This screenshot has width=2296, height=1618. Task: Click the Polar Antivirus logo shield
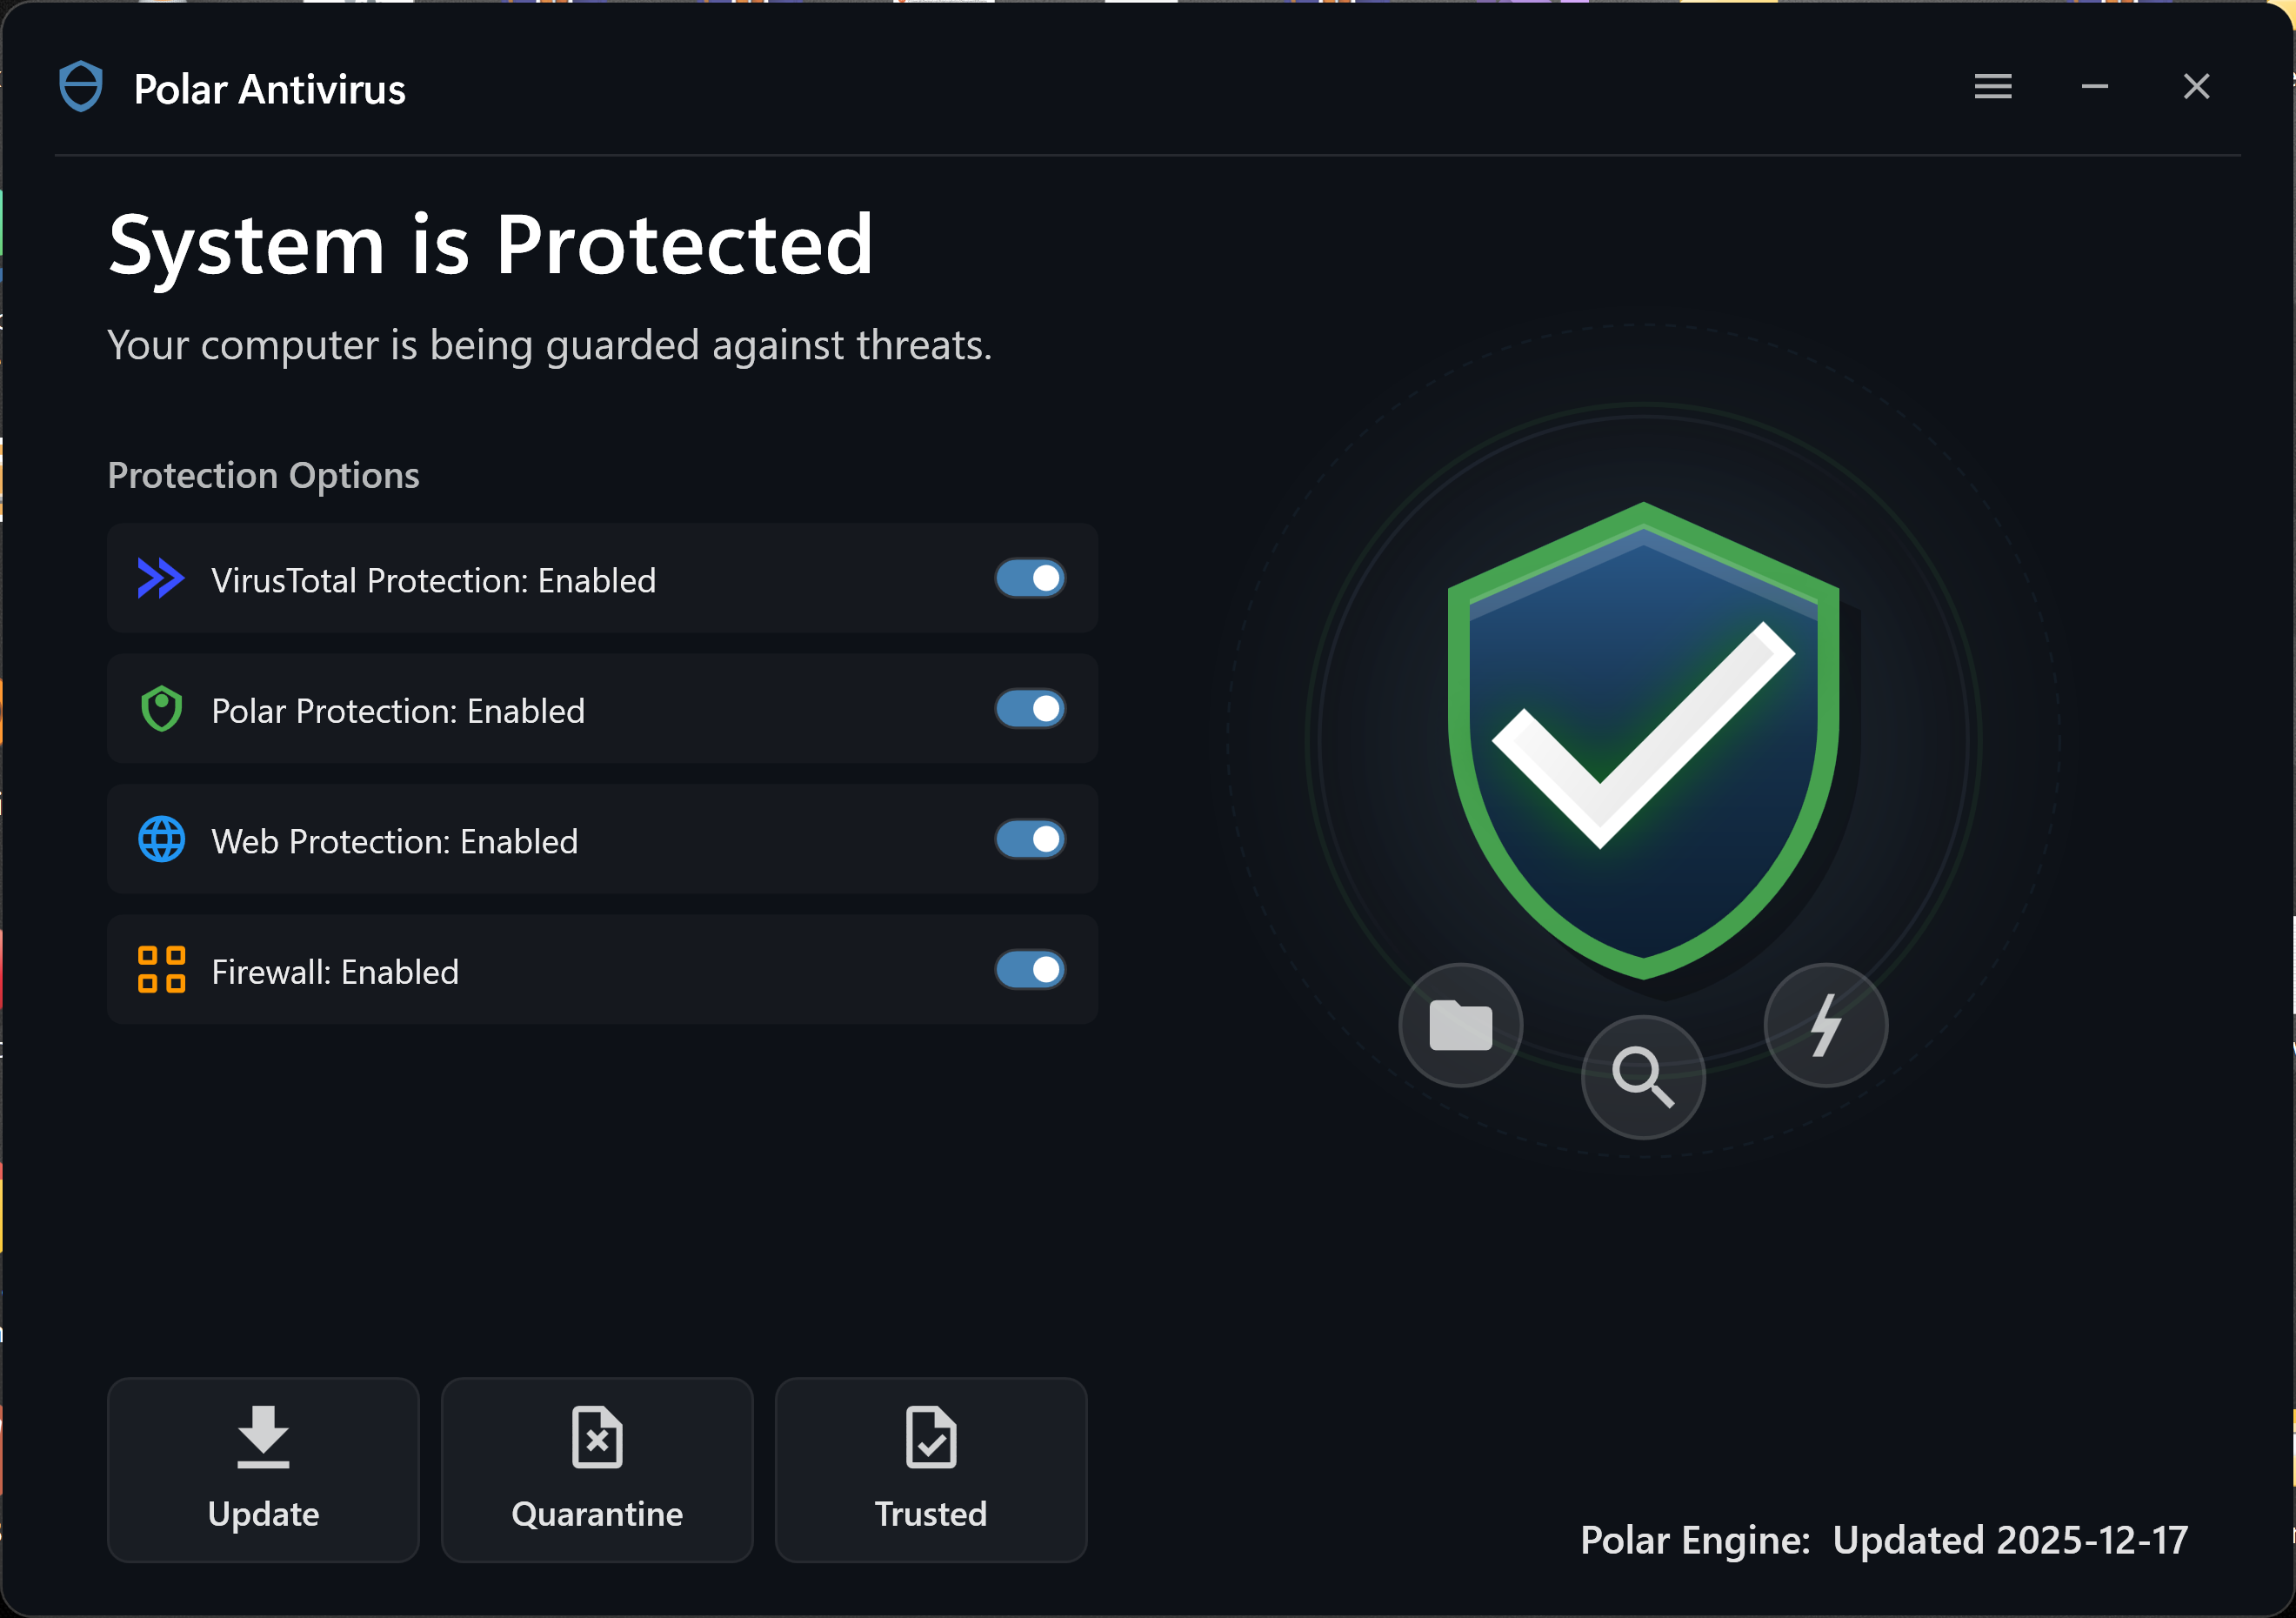(81, 87)
